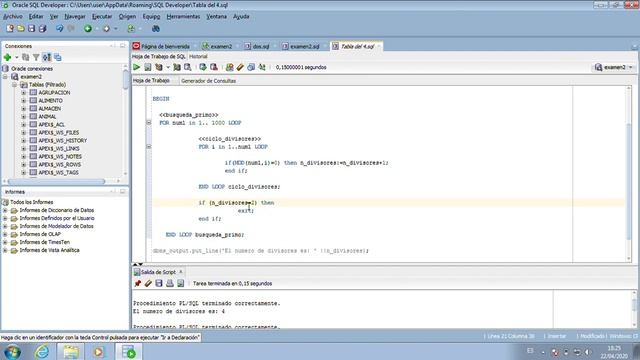
Task: Expand the ANIMAL table node
Action: (x=24, y=116)
